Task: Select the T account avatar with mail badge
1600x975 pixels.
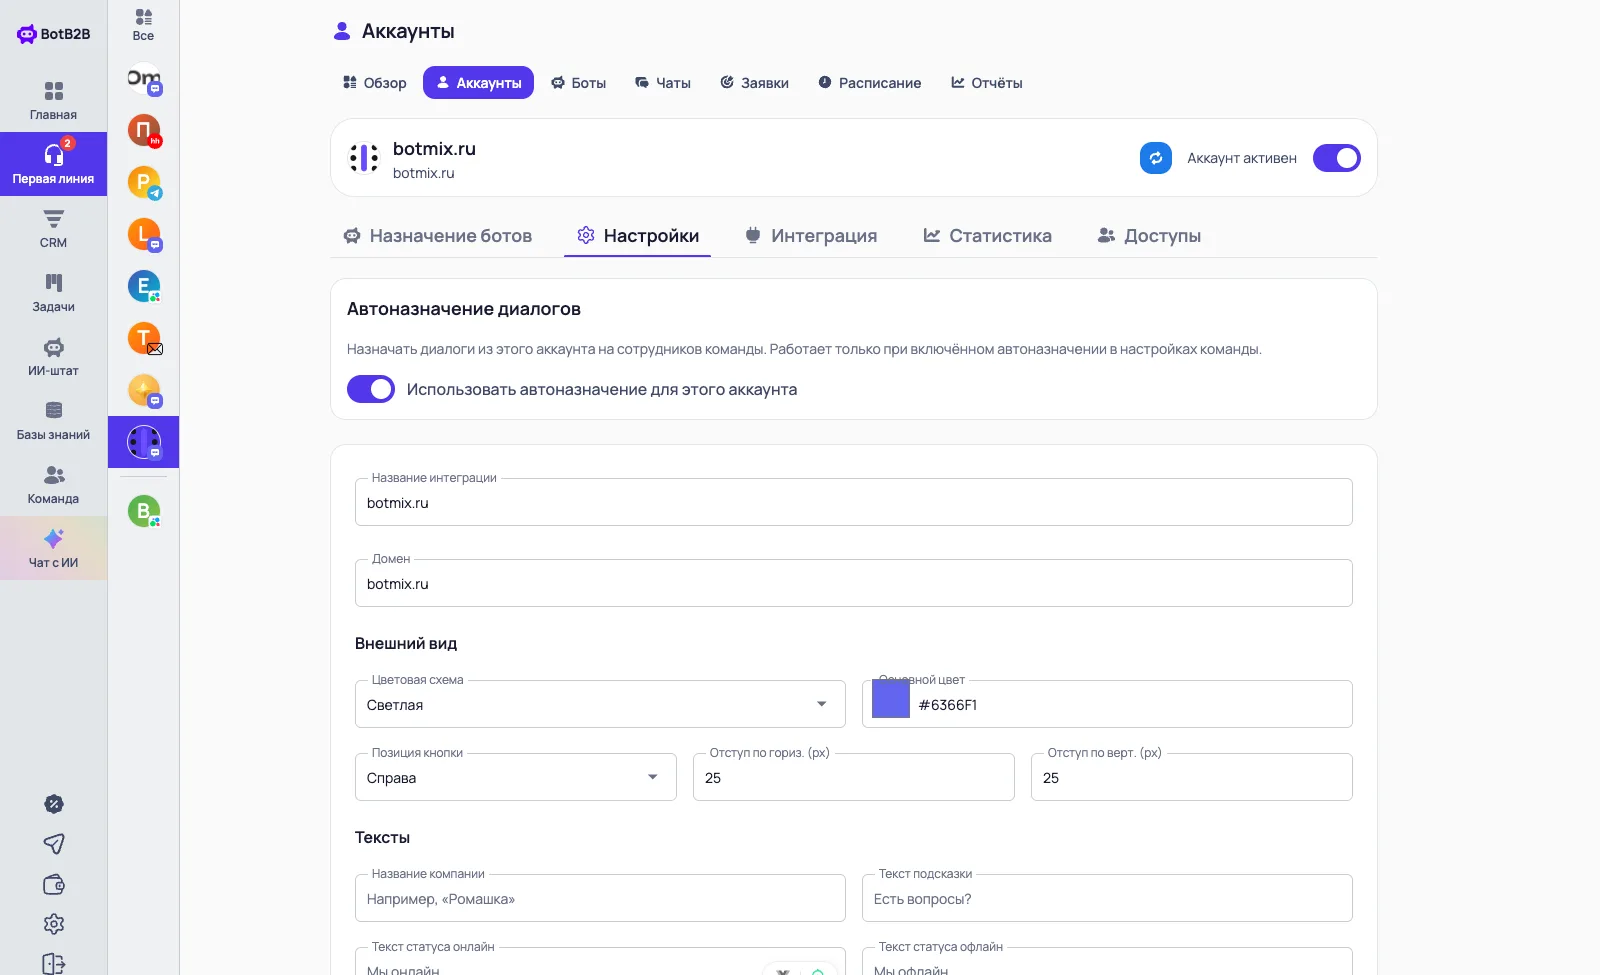Action: pos(144,338)
